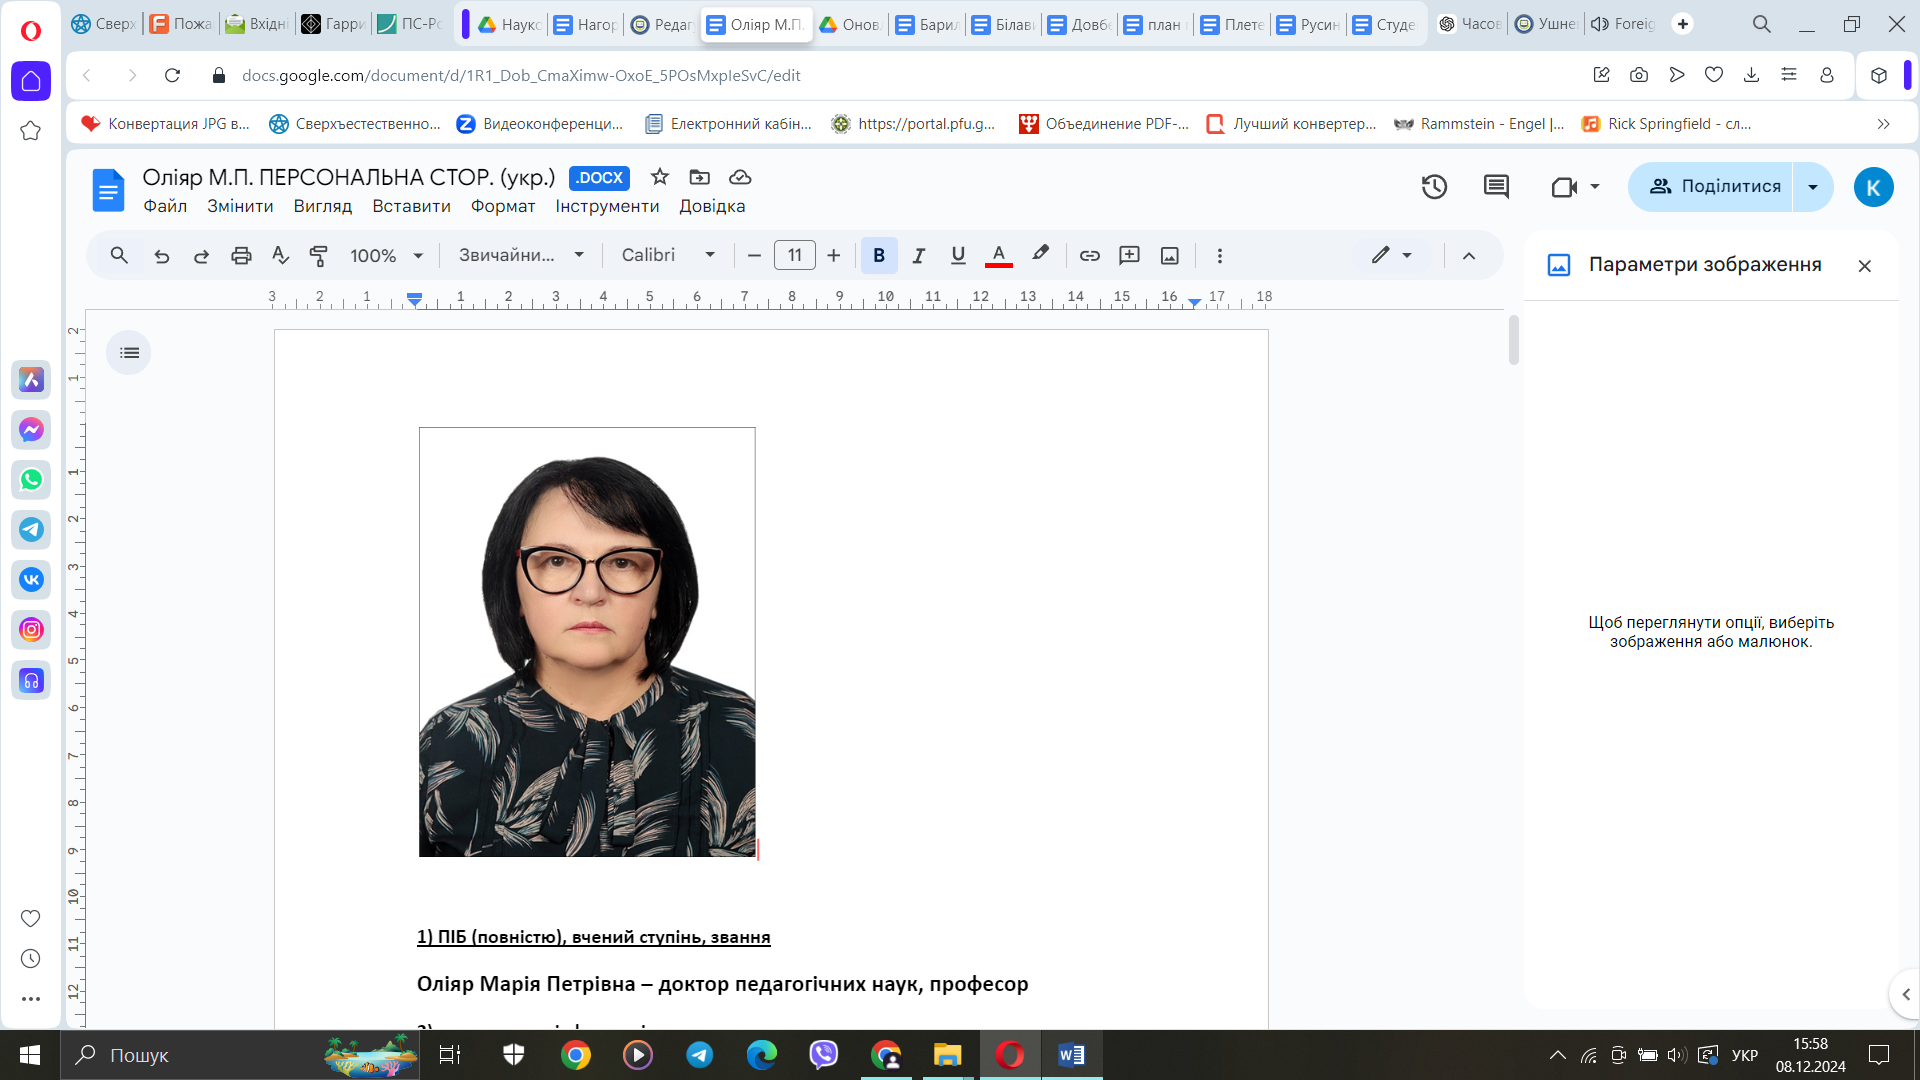The image size is (1920, 1080).
Task: Star the document title
Action: coord(660,177)
